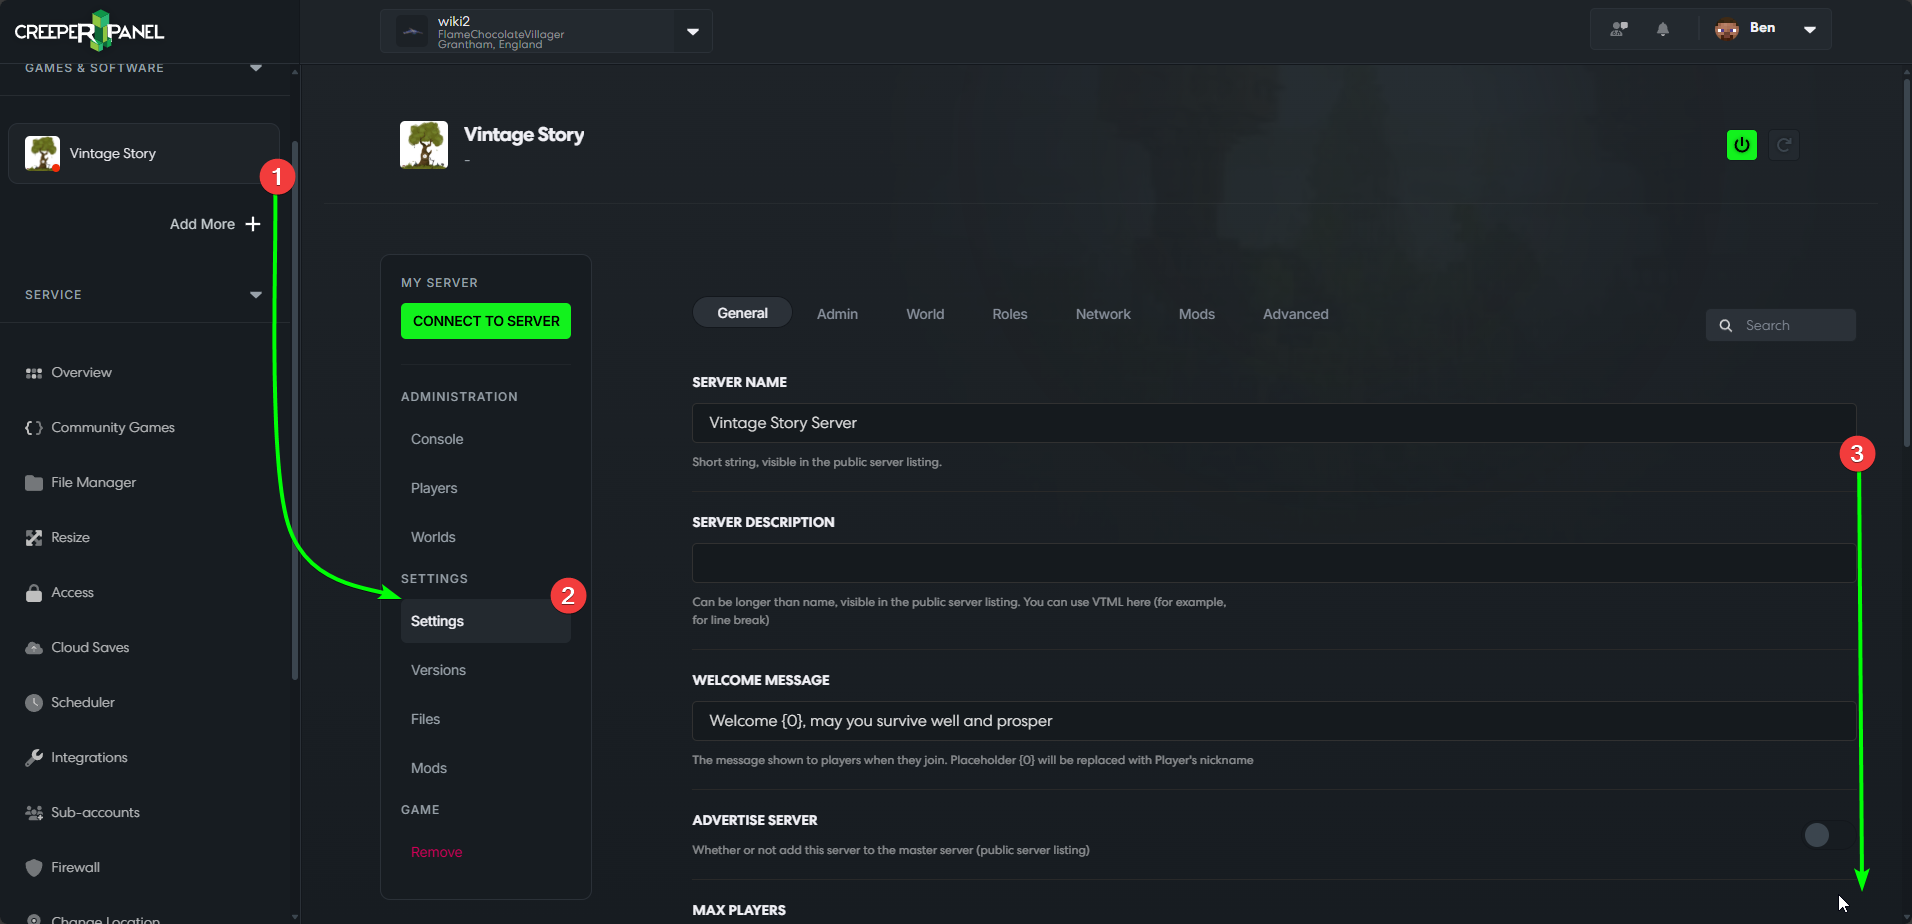Open the notifications bell
The image size is (1912, 924).
pos(1663,29)
